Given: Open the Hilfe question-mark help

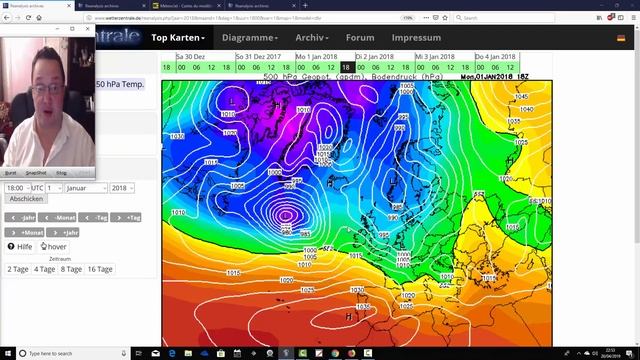Looking at the screenshot, I should pos(20,247).
